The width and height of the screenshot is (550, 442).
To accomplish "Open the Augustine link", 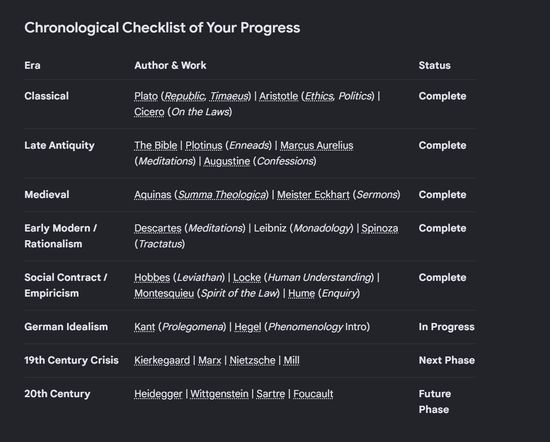I will 227,161.
